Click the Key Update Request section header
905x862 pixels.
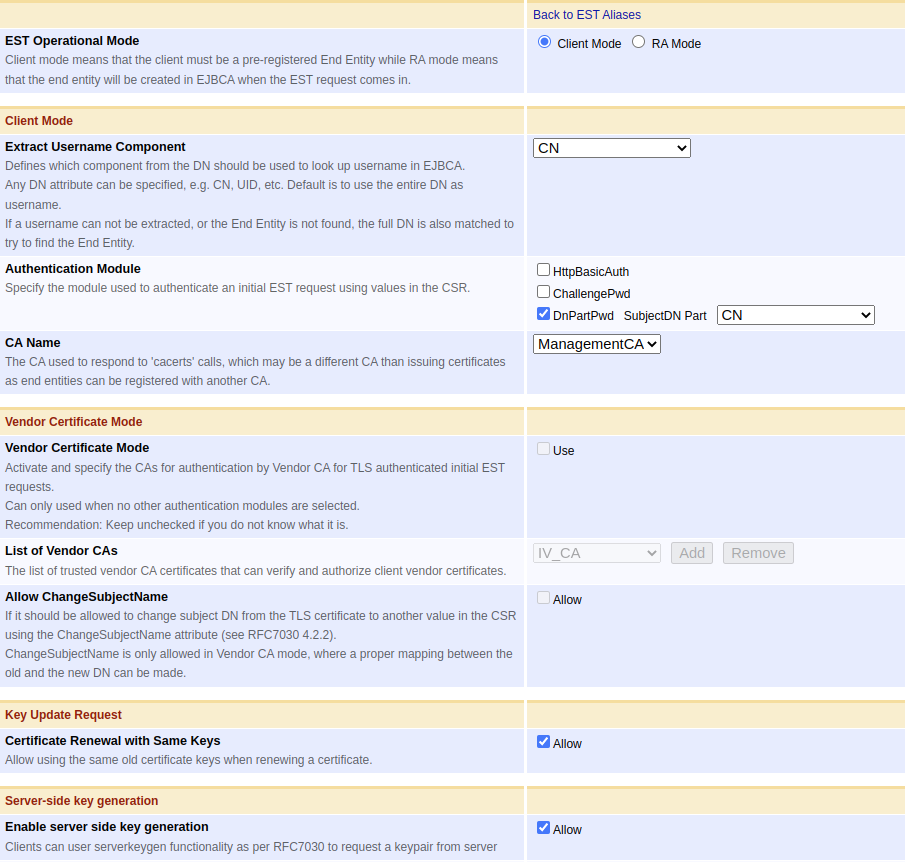62,714
